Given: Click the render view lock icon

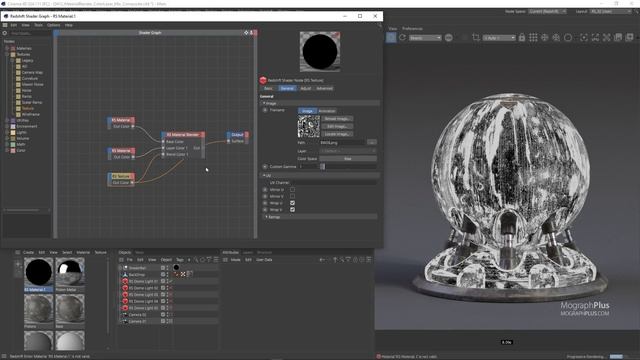Looking at the screenshot, I should coord(522,38).
